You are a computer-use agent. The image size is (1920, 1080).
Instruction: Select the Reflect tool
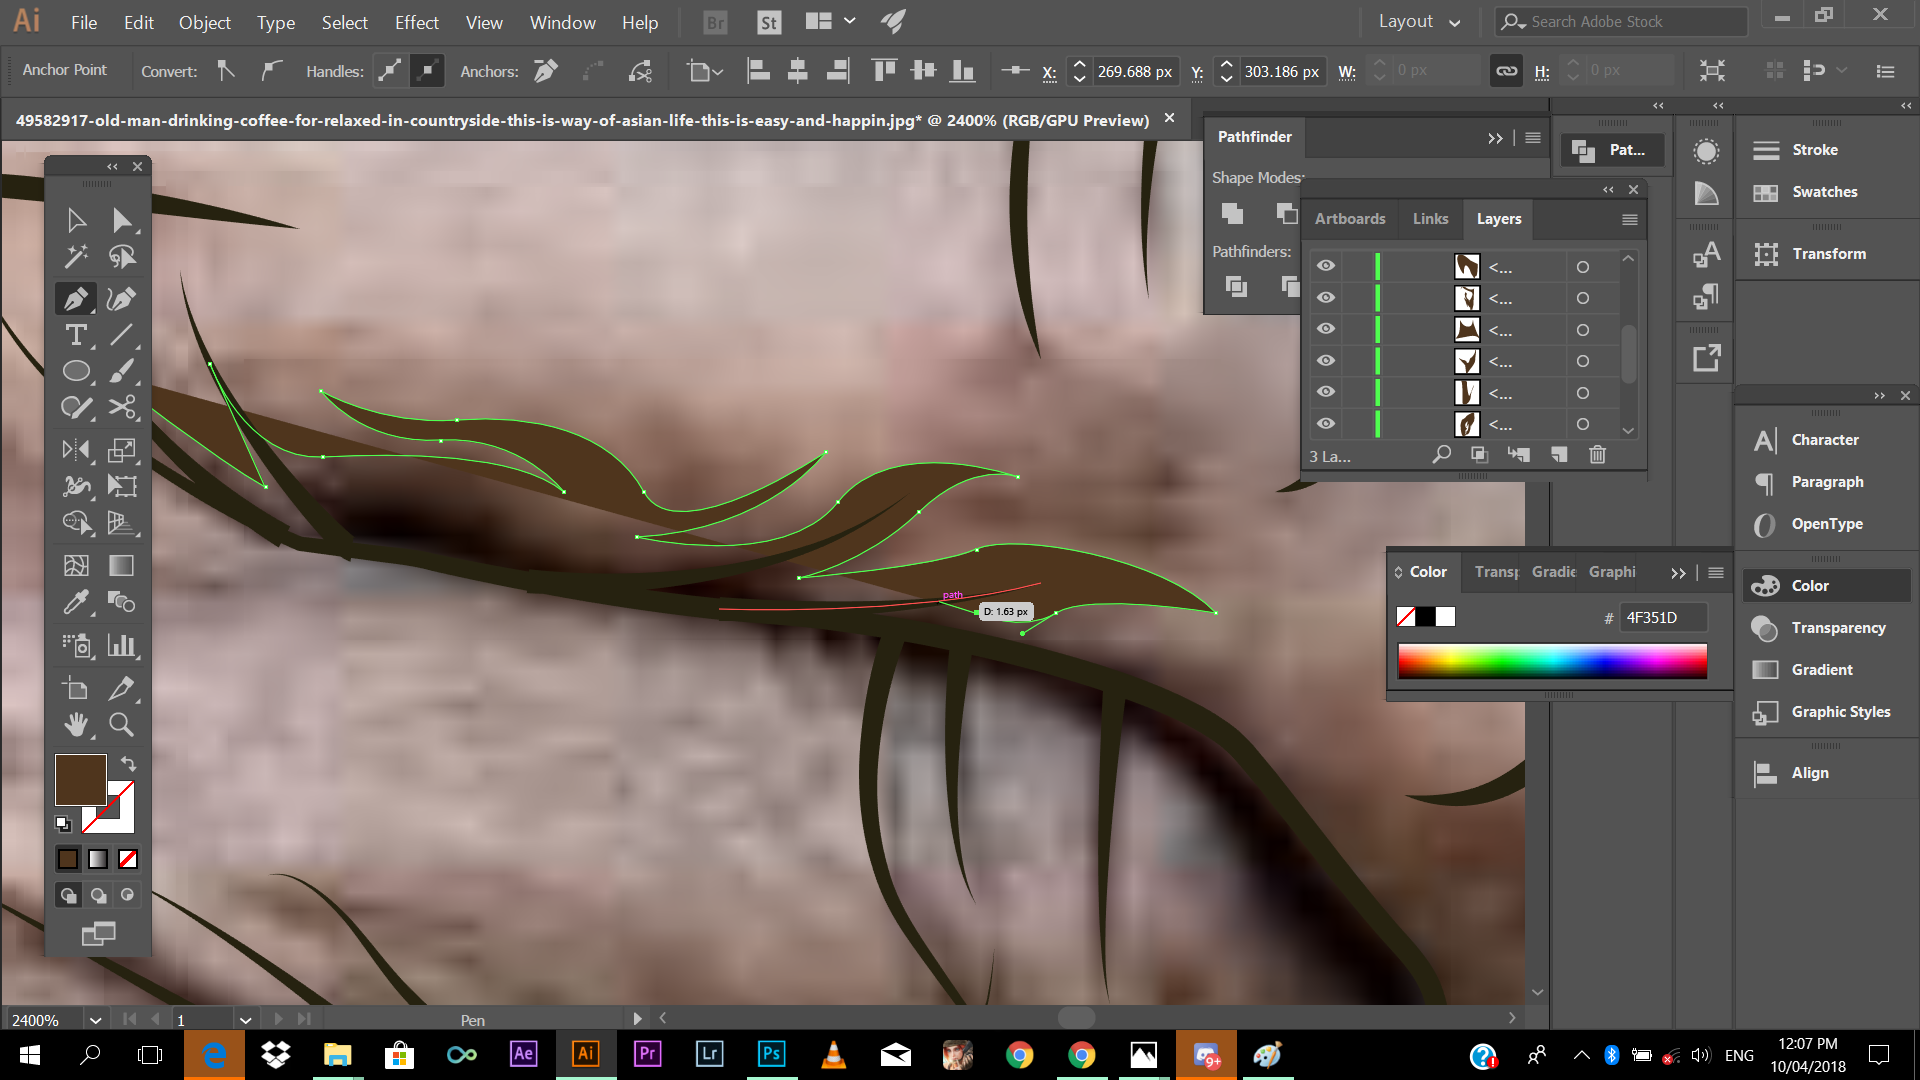(x=76, y=450)
